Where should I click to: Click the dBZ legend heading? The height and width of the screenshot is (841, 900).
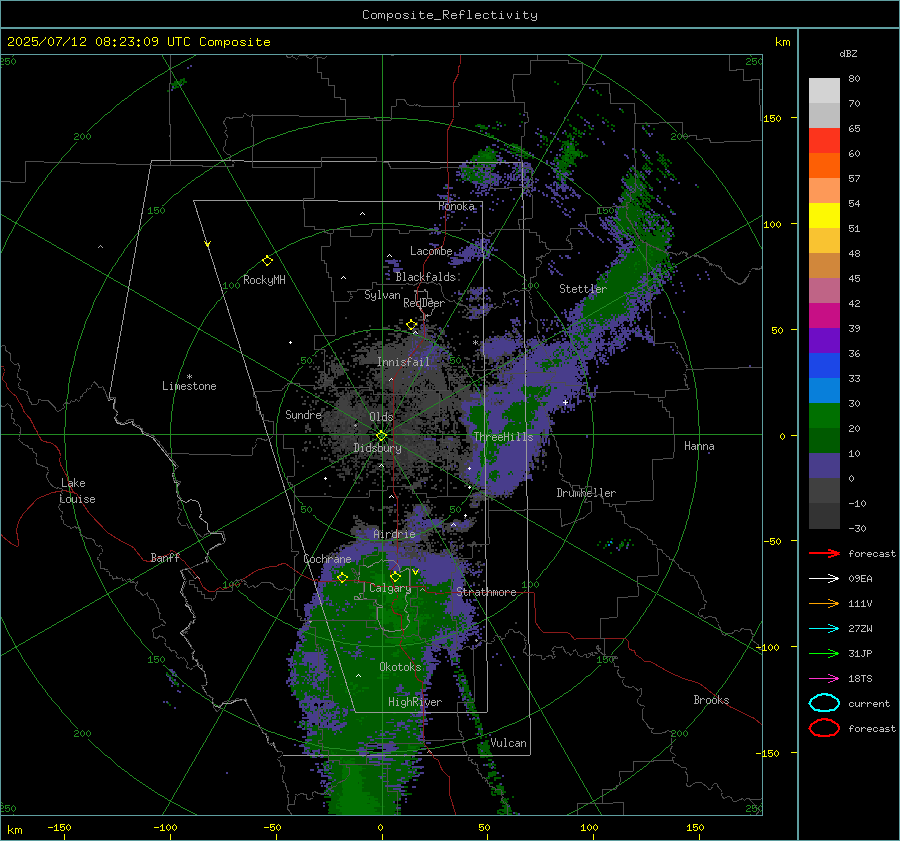click(848, 53)
